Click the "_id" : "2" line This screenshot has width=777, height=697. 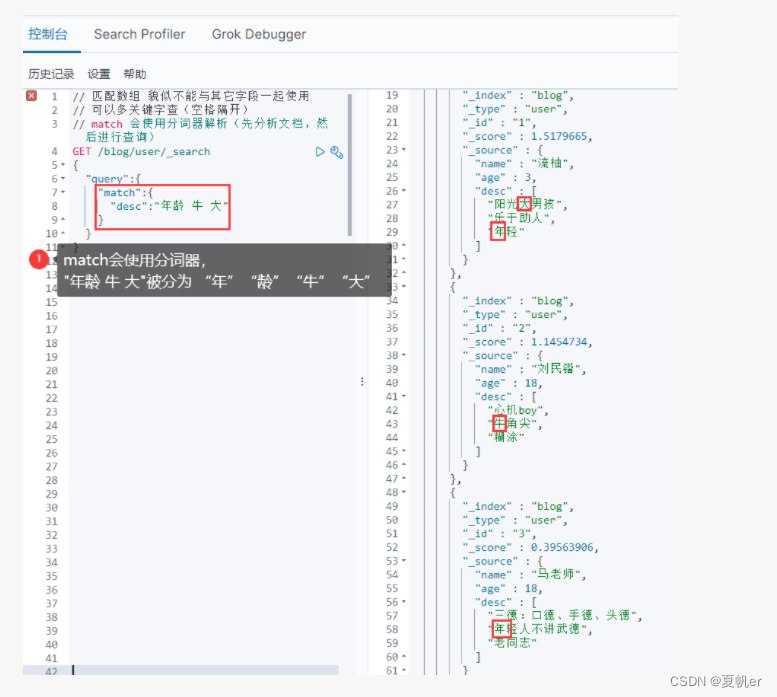click(x=500, y=328)
